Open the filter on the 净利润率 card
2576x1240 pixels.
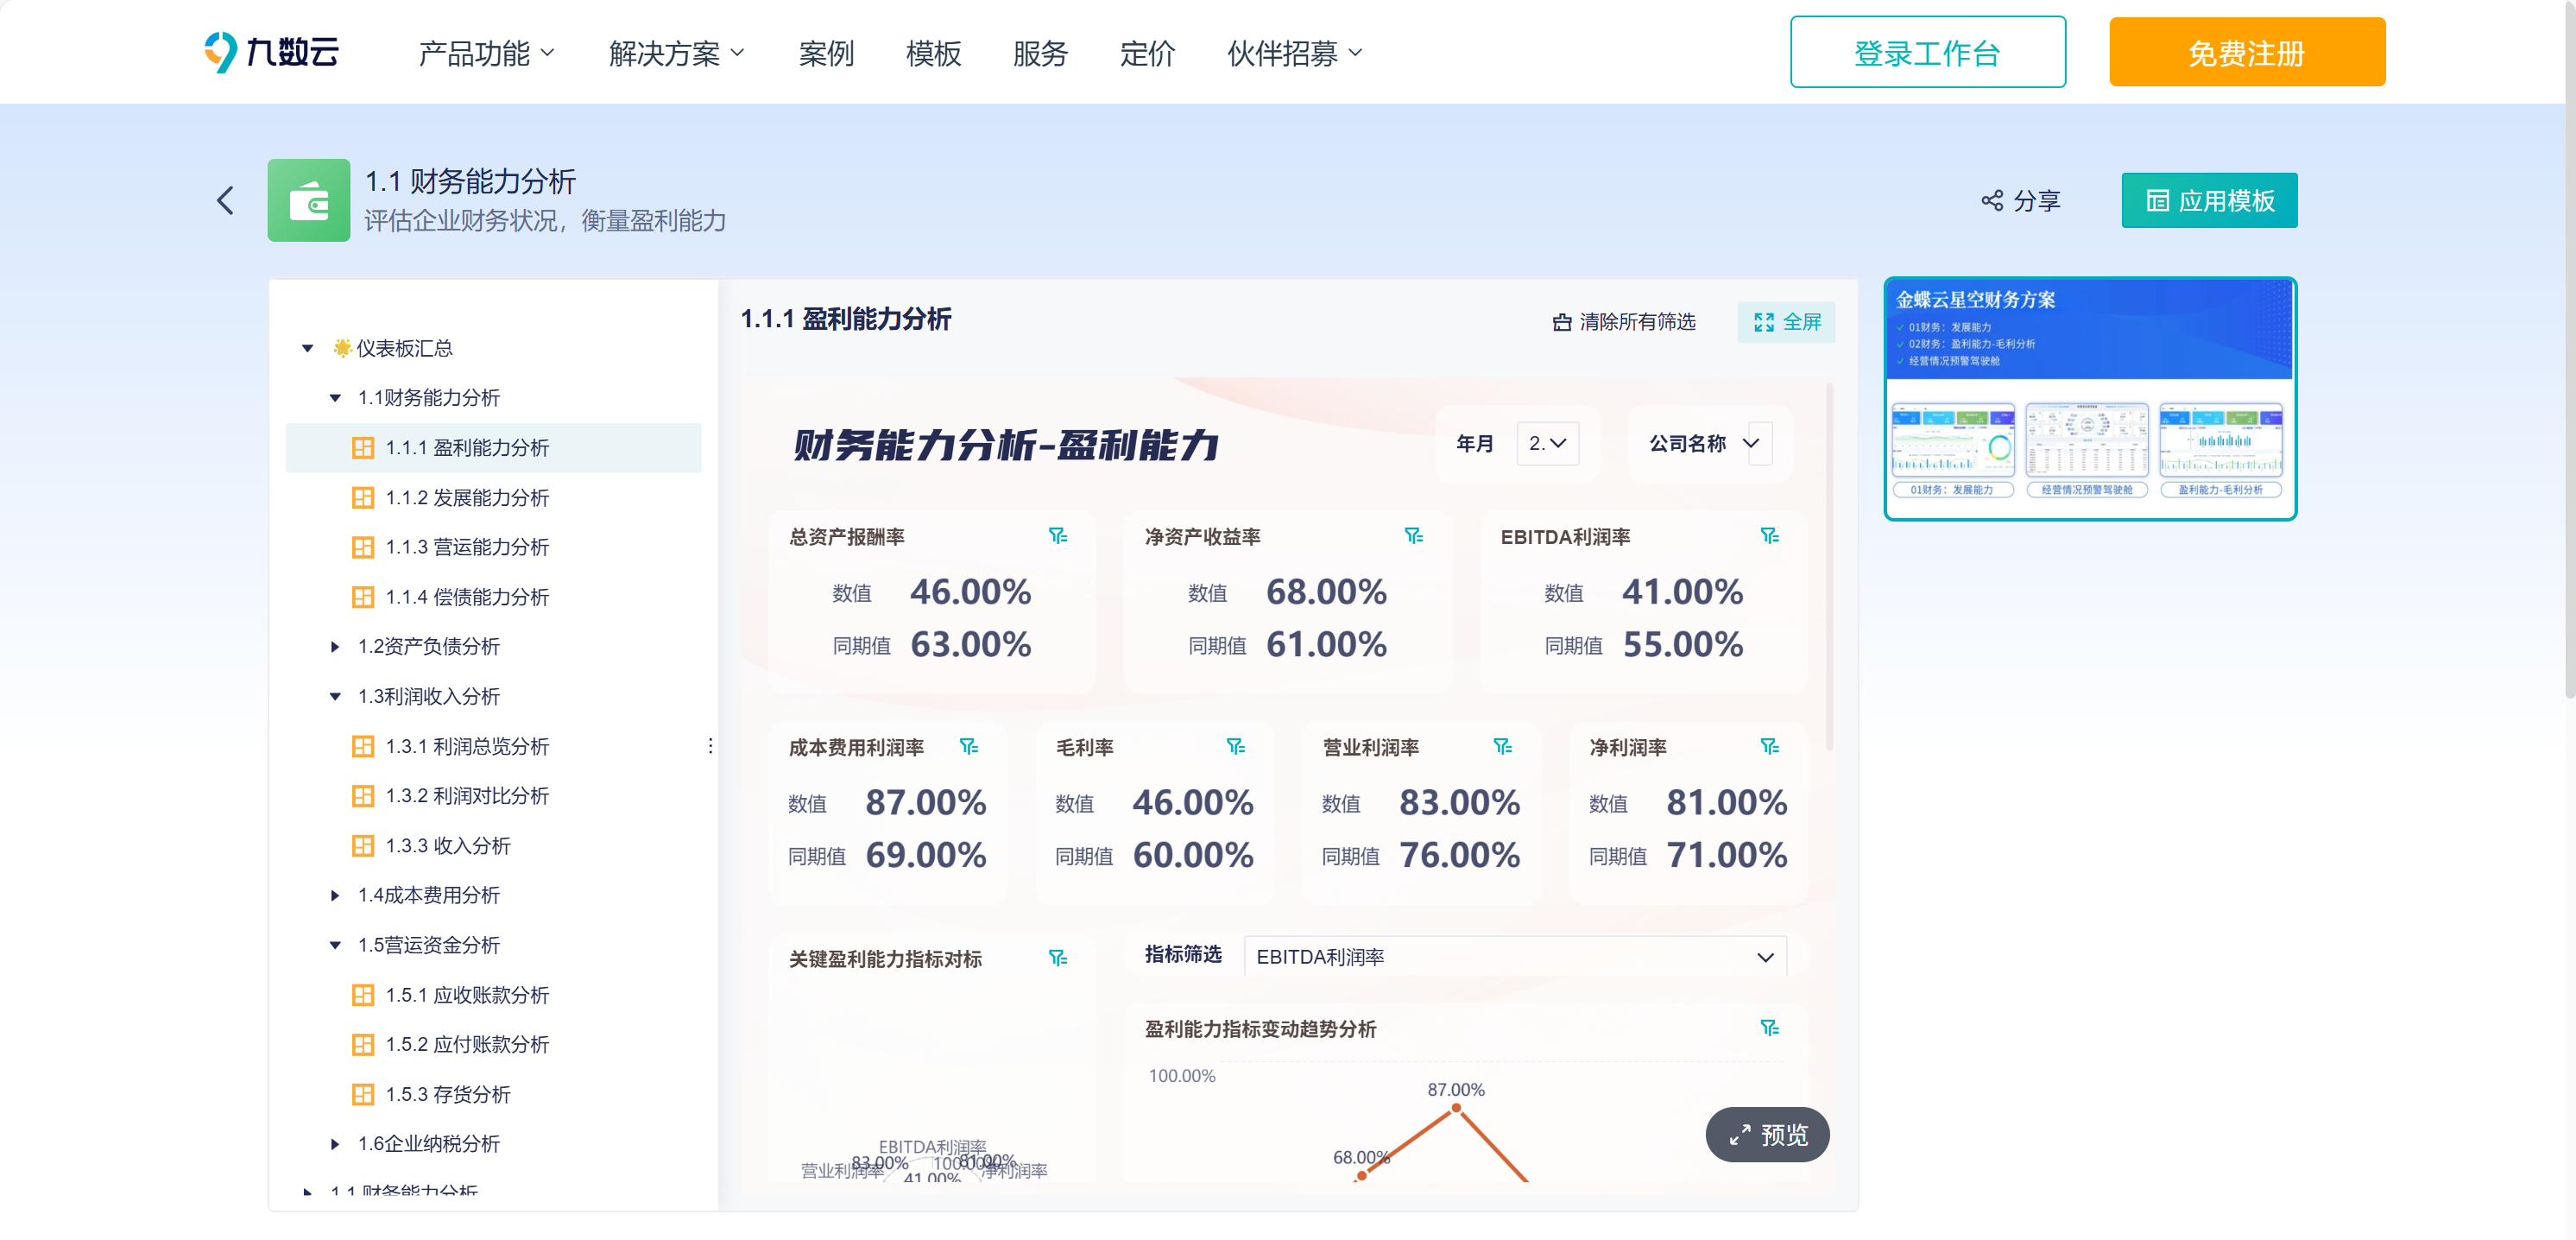[1770, 746]
